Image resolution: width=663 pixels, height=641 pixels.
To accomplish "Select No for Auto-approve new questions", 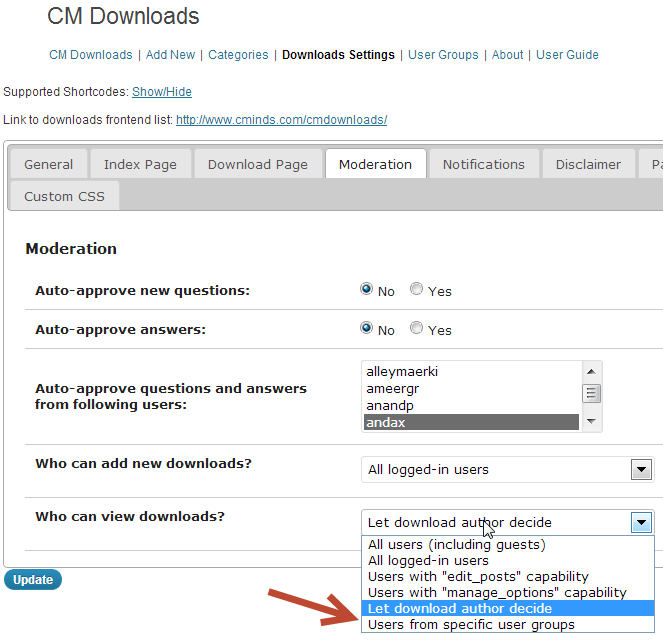I will coord(367,291).
